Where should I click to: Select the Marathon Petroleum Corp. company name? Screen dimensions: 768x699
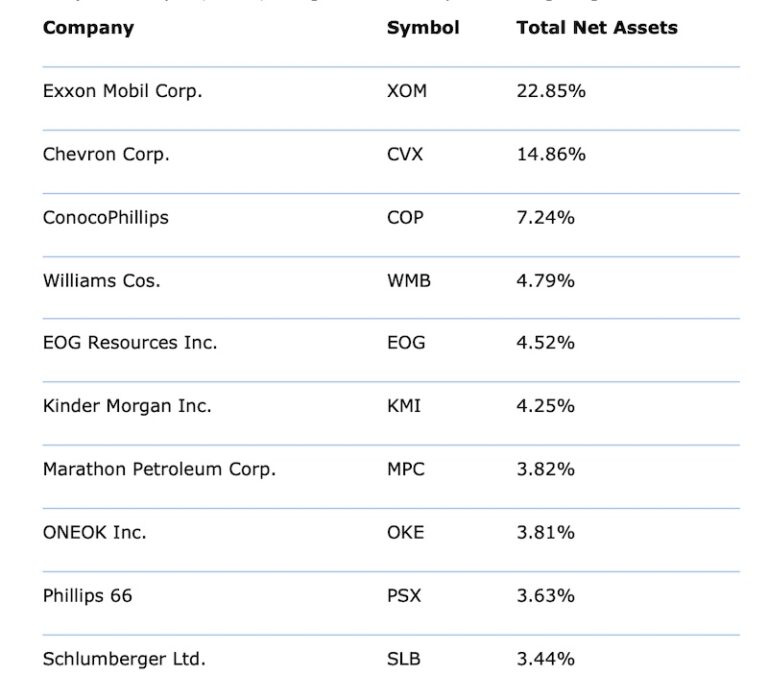point(159,469)
